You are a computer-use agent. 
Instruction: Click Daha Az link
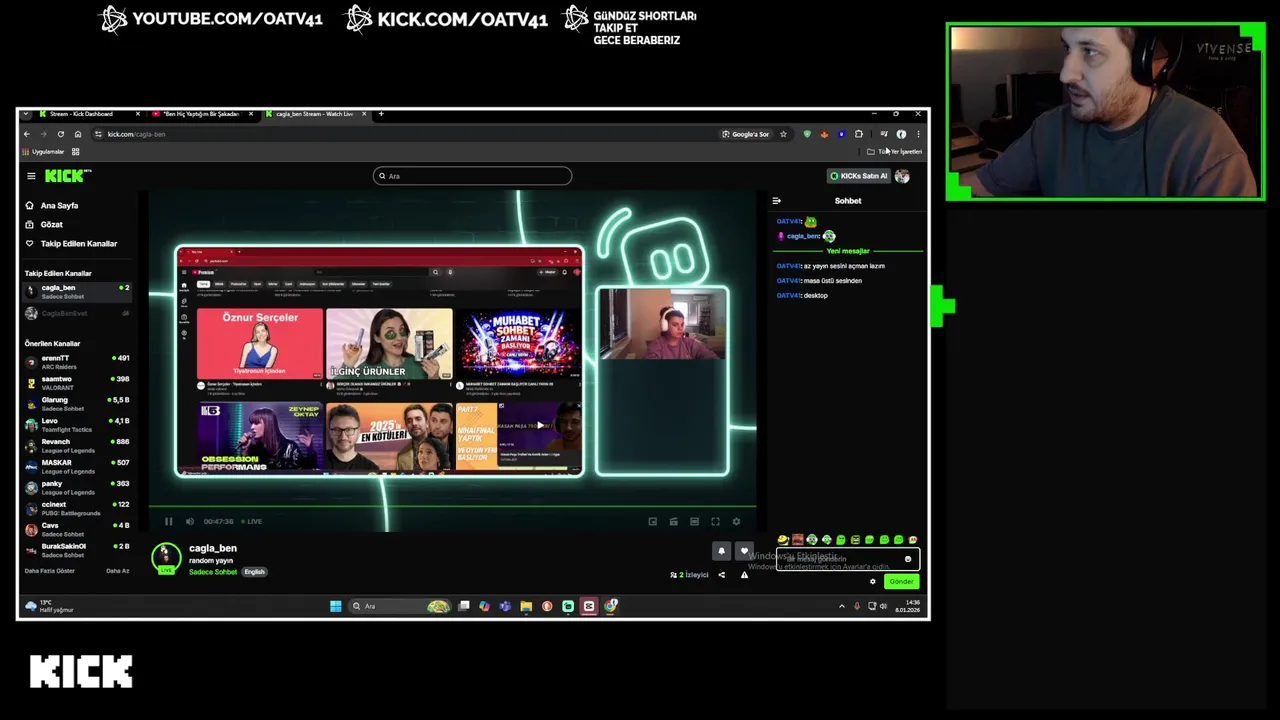pyautogui.click(x=117, y=571)
